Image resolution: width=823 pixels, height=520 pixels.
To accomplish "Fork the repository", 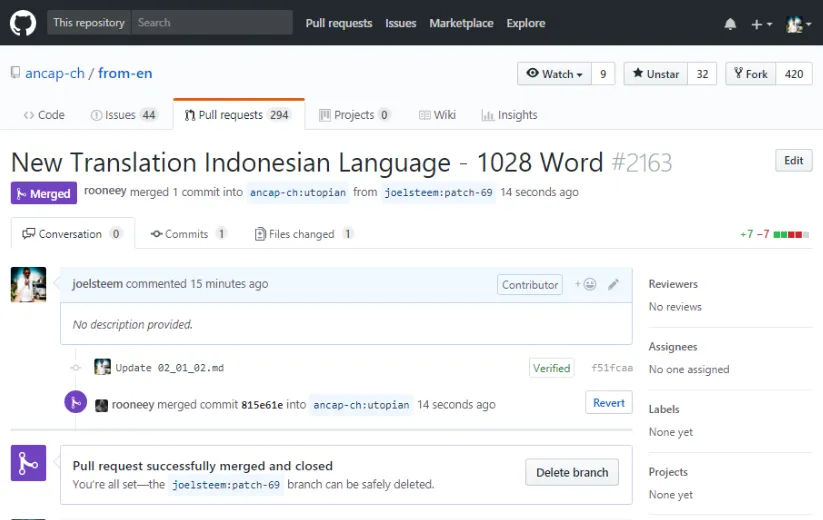I will [751, 74].
